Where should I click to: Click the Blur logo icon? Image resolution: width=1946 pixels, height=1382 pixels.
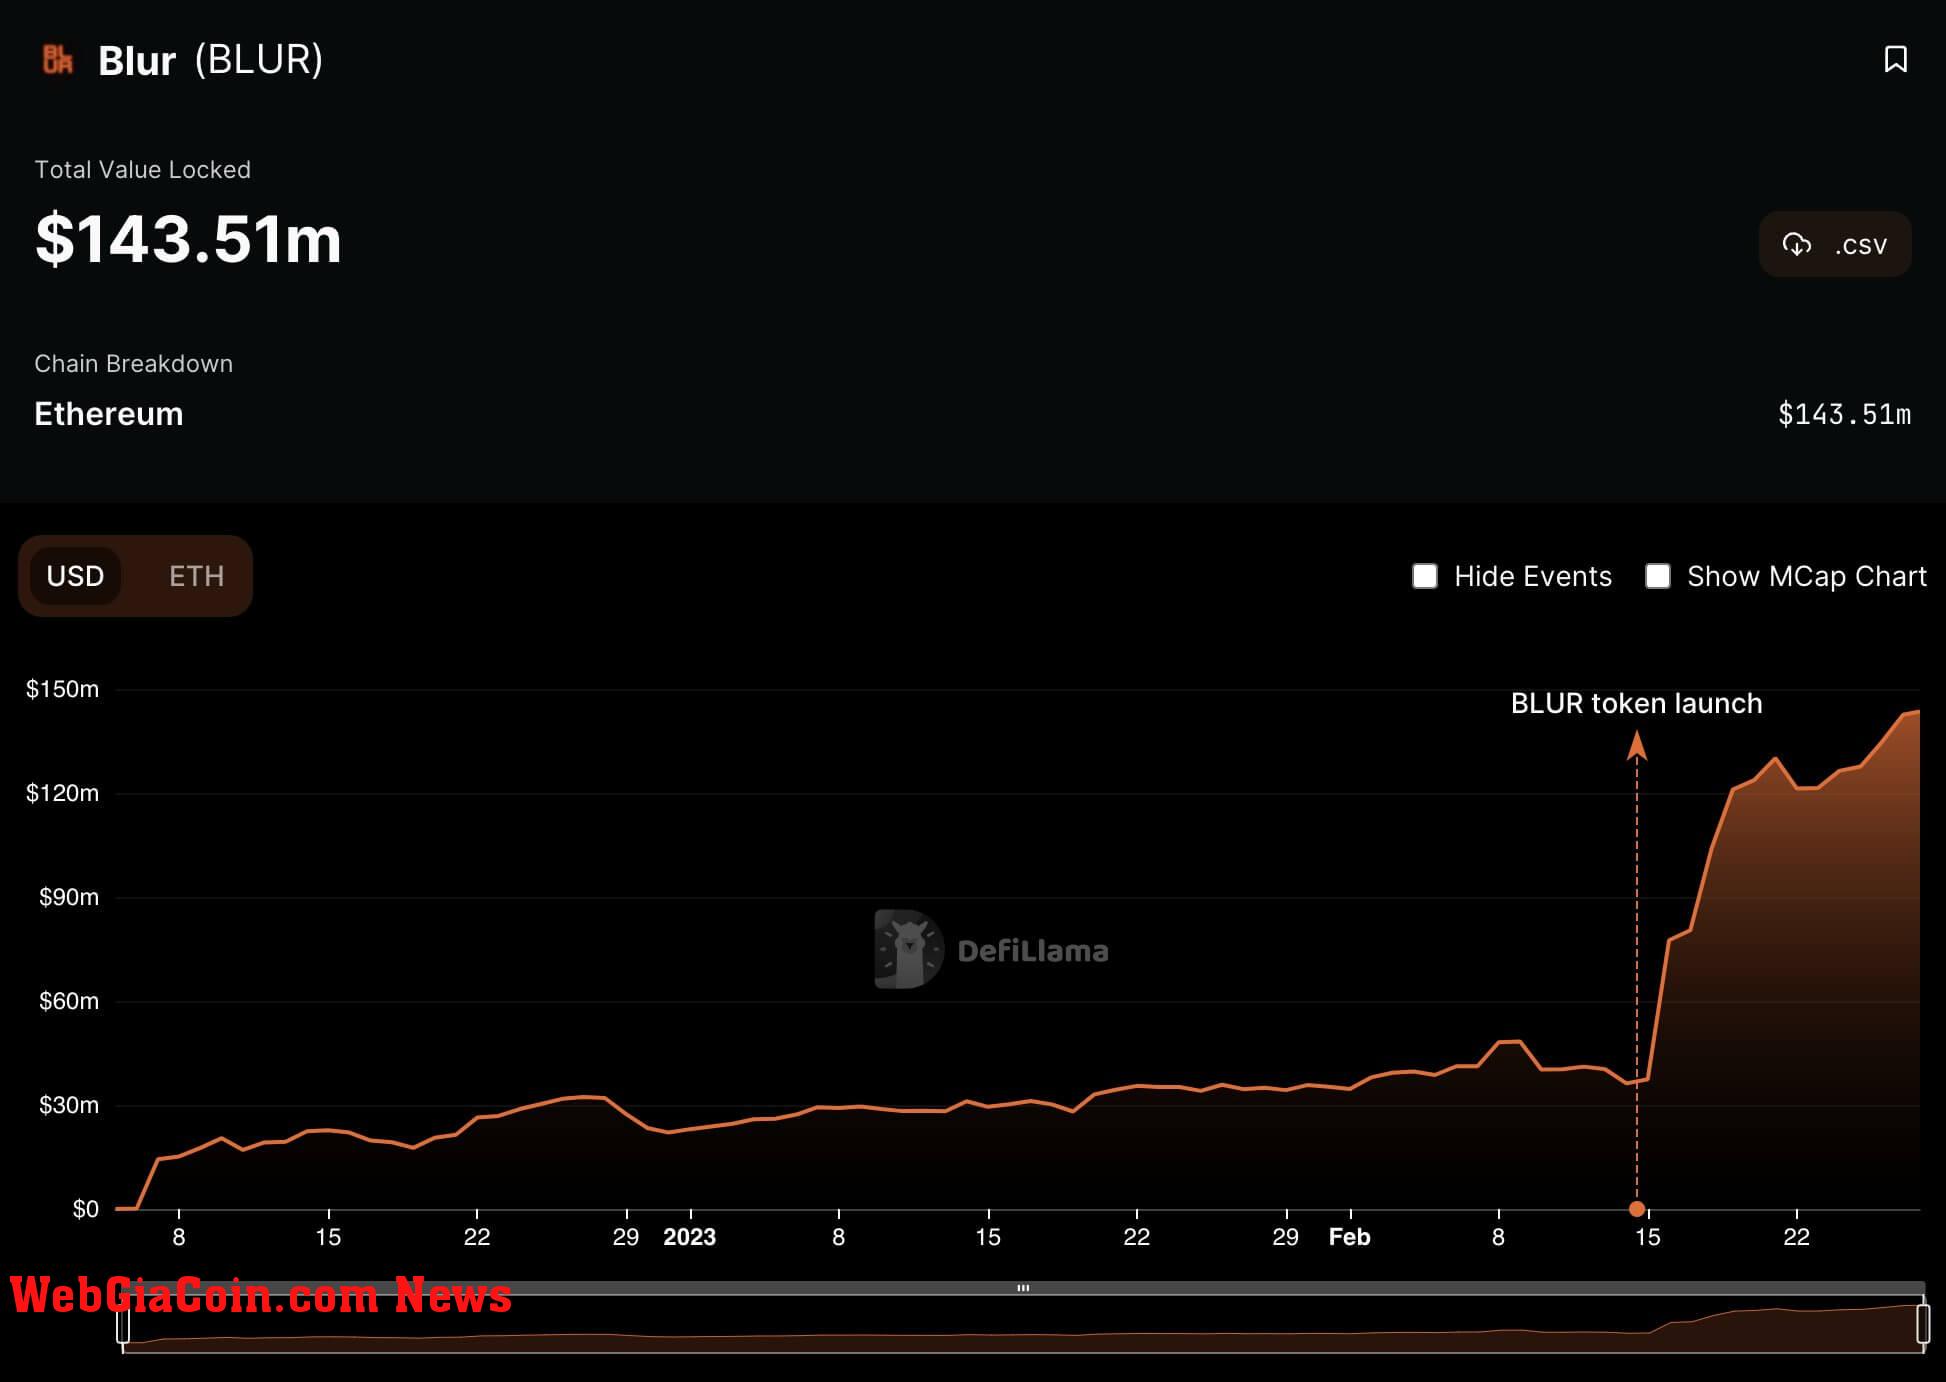pyautogui.click(x=58, y=59)
